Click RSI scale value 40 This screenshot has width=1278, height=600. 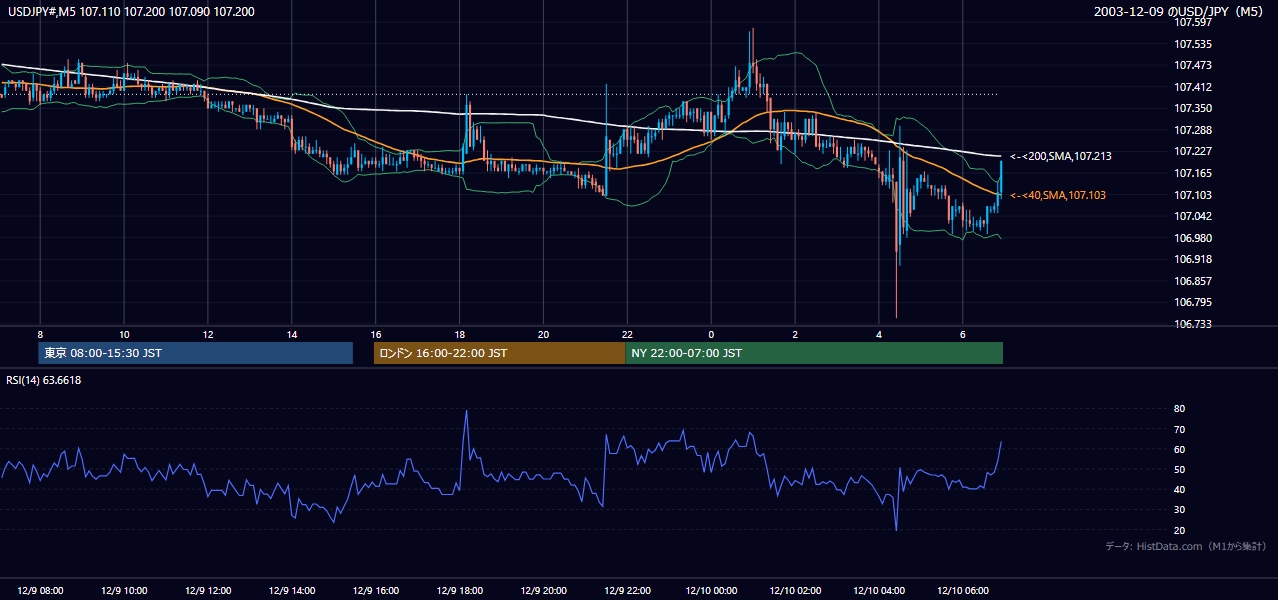(x=1179, y=489)
